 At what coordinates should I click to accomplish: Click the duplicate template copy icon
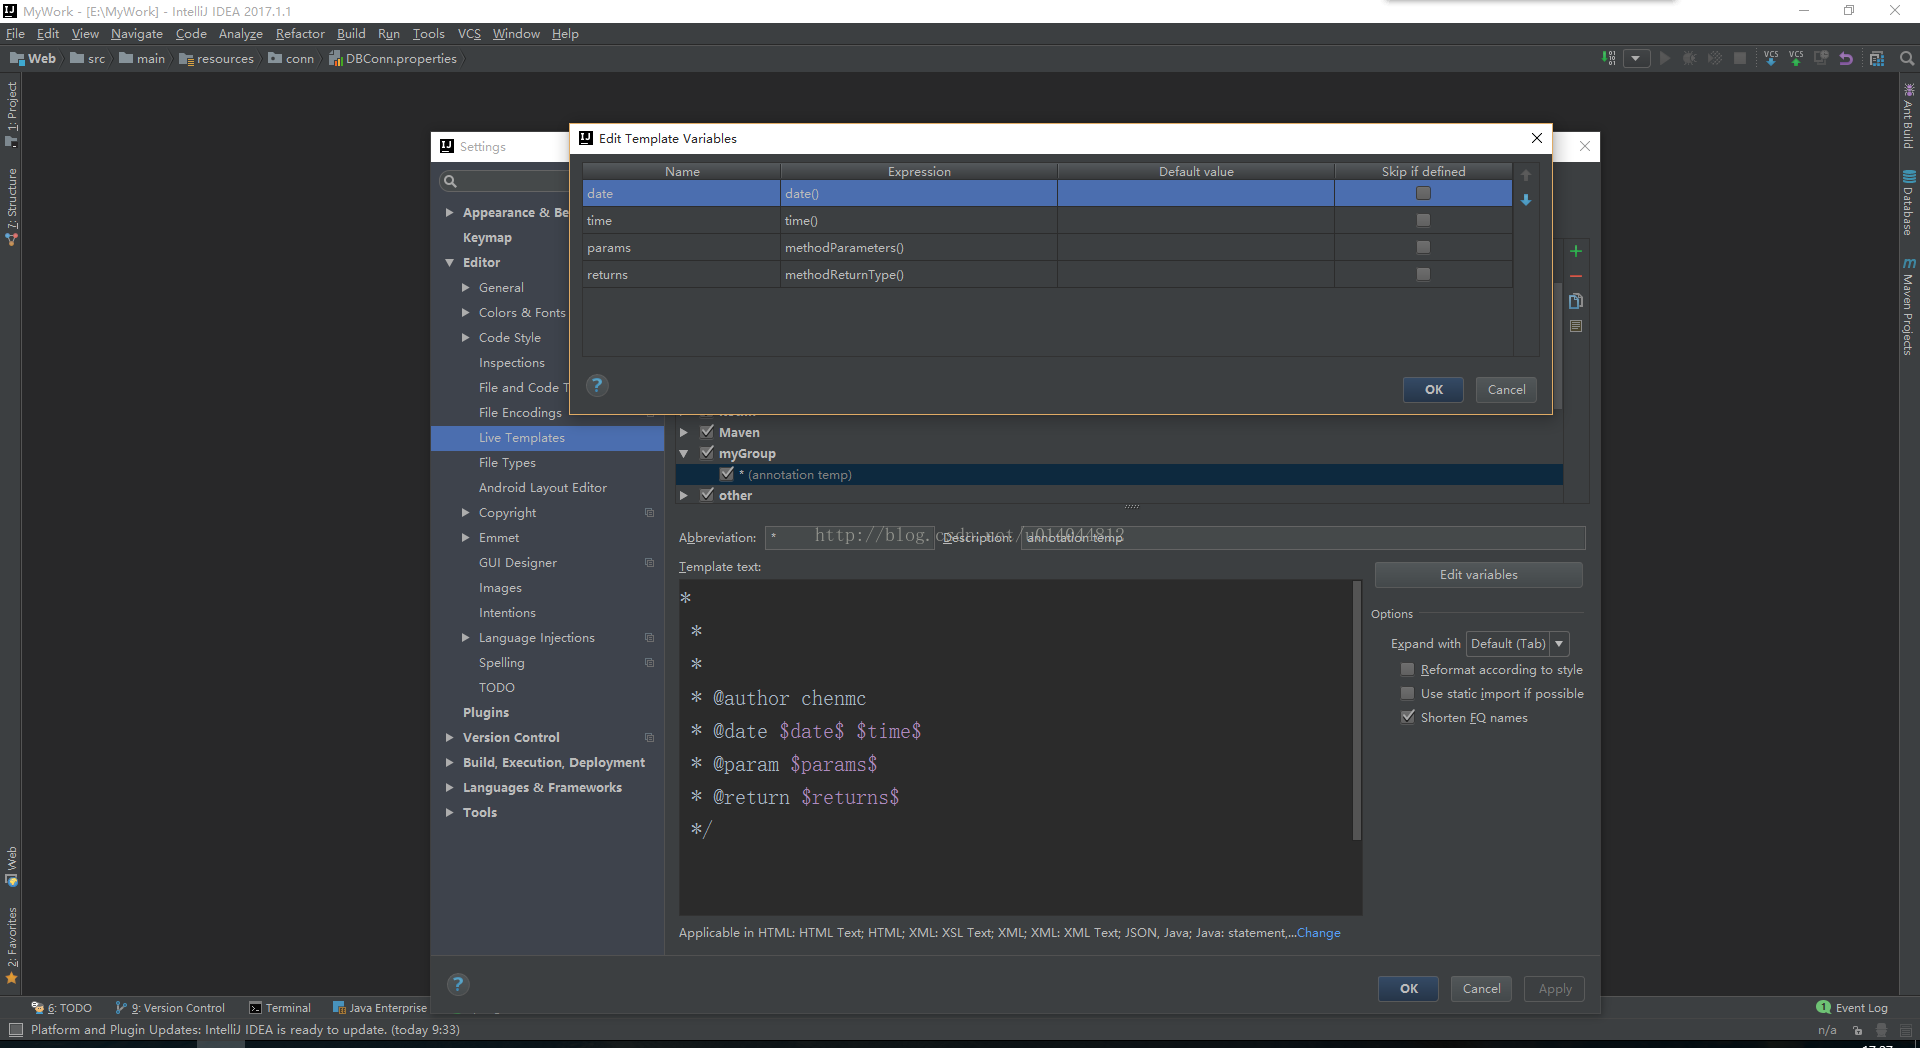click(x=1576, y=301)
